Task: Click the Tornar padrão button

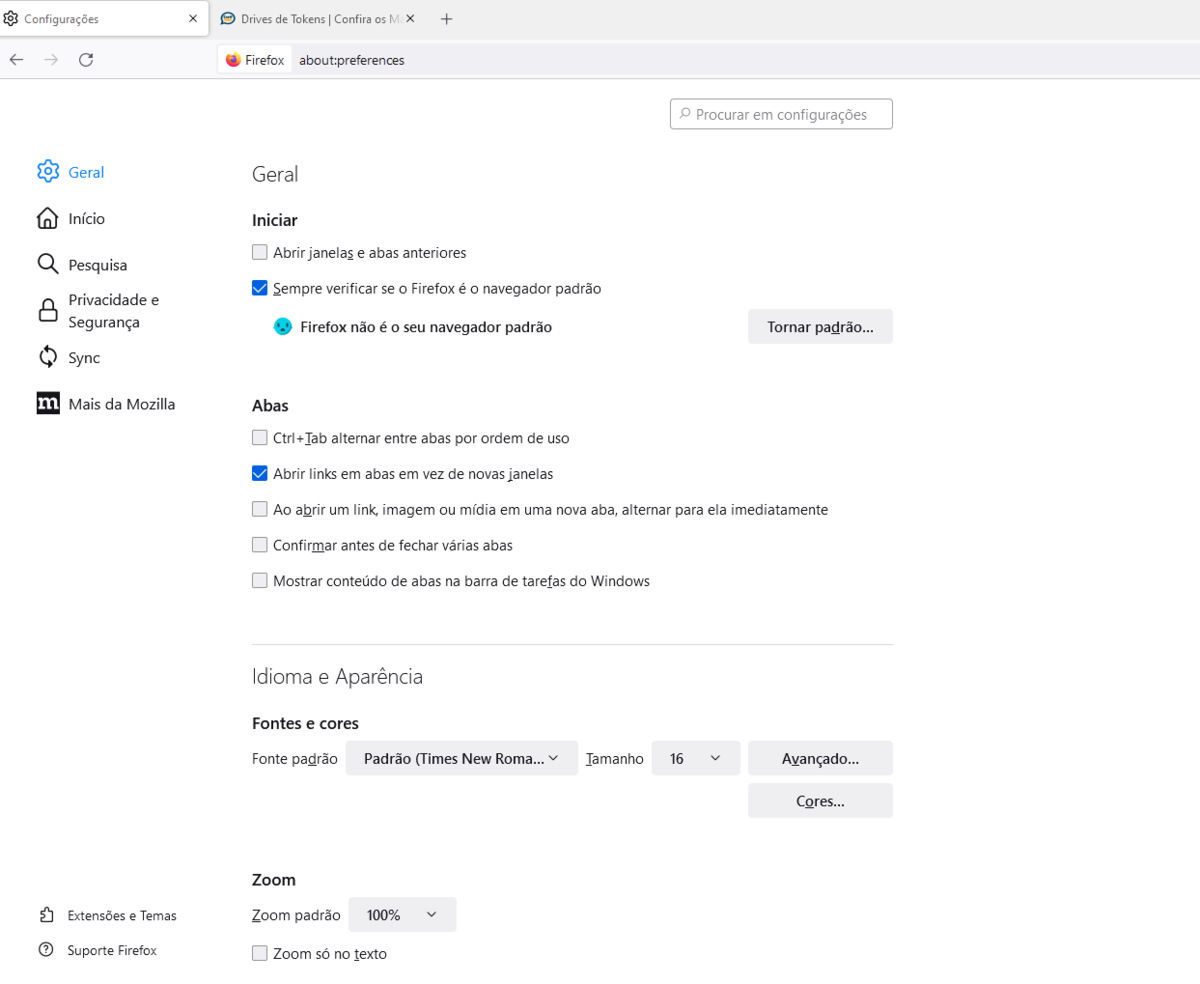Action: coord(819,326)
